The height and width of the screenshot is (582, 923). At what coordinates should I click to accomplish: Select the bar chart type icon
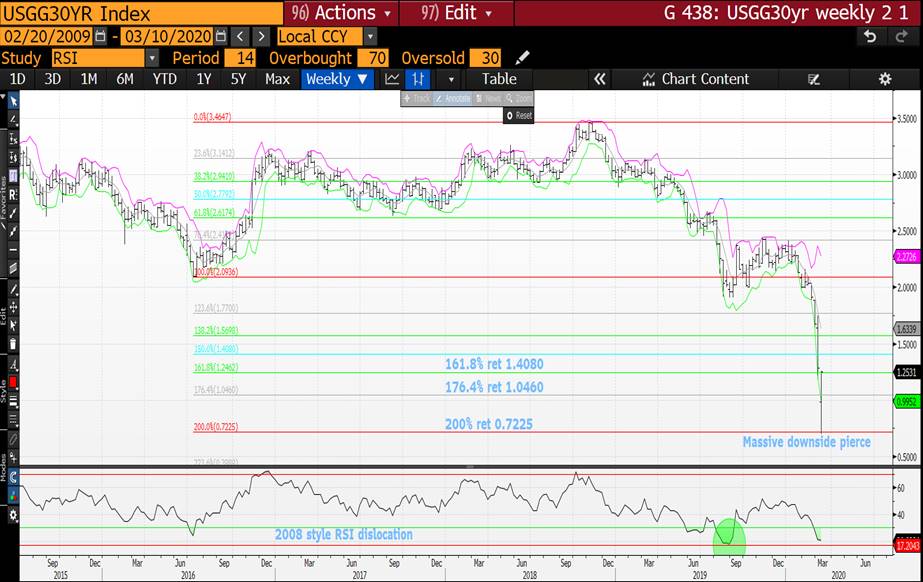coord(419,79)
